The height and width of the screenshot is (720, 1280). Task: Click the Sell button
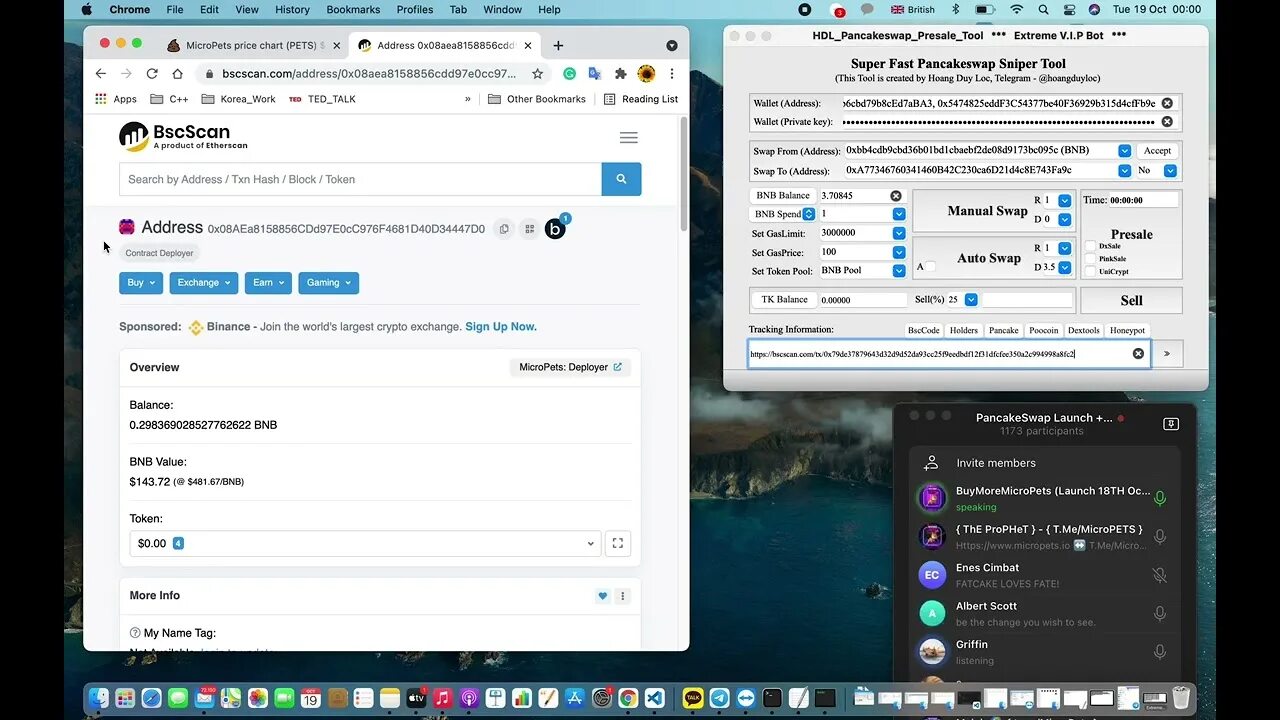pos(1131,300)
